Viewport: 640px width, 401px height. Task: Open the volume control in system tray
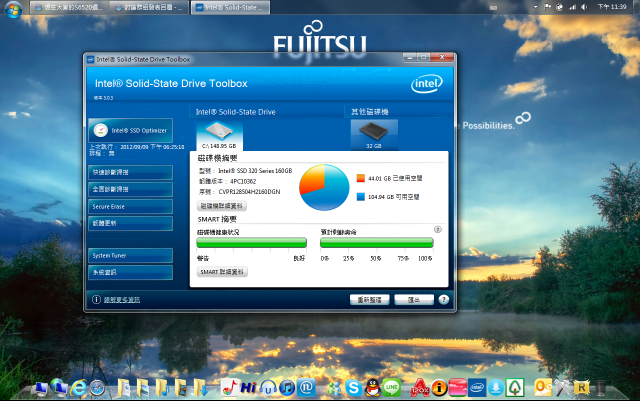pyautogui.click(x=584, y=7)
